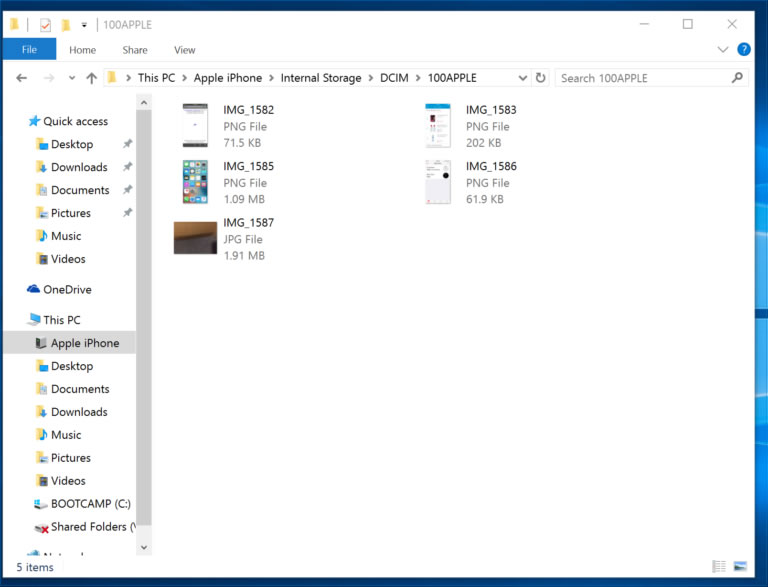The width and height of the screenshot is (768, 587).
Task: Click the search magnifier icon
Action: pyautogui.click(x=737, y=78)
